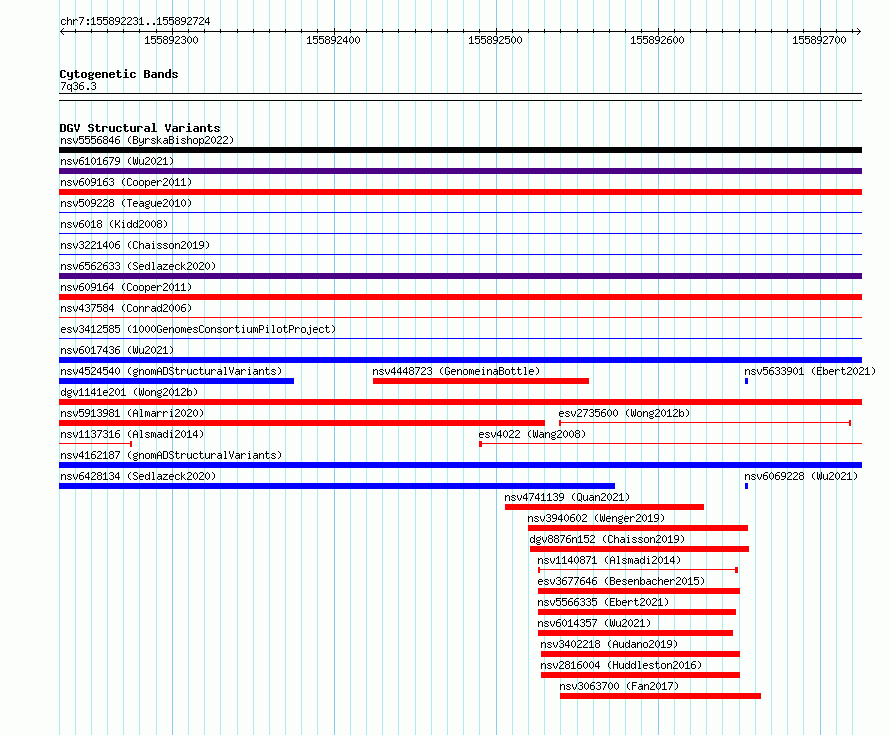Select nsv6014357 (Wu2021) label
Image resolution: width=890 pixels, height=735 pixels.
pyautogui.click(x=594, y=623)
